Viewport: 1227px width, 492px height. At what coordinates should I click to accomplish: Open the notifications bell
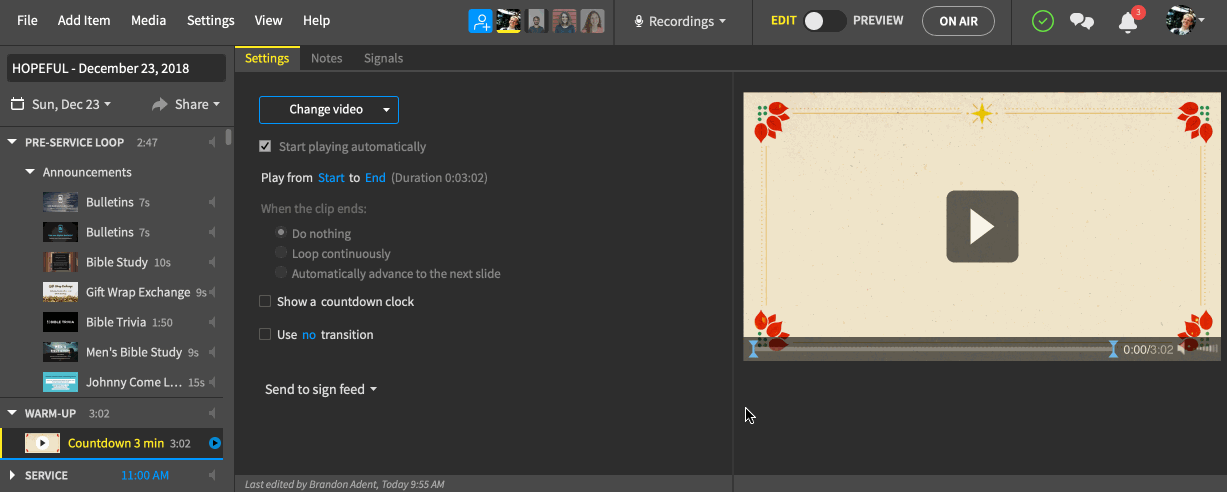(x=1128, y=21)
